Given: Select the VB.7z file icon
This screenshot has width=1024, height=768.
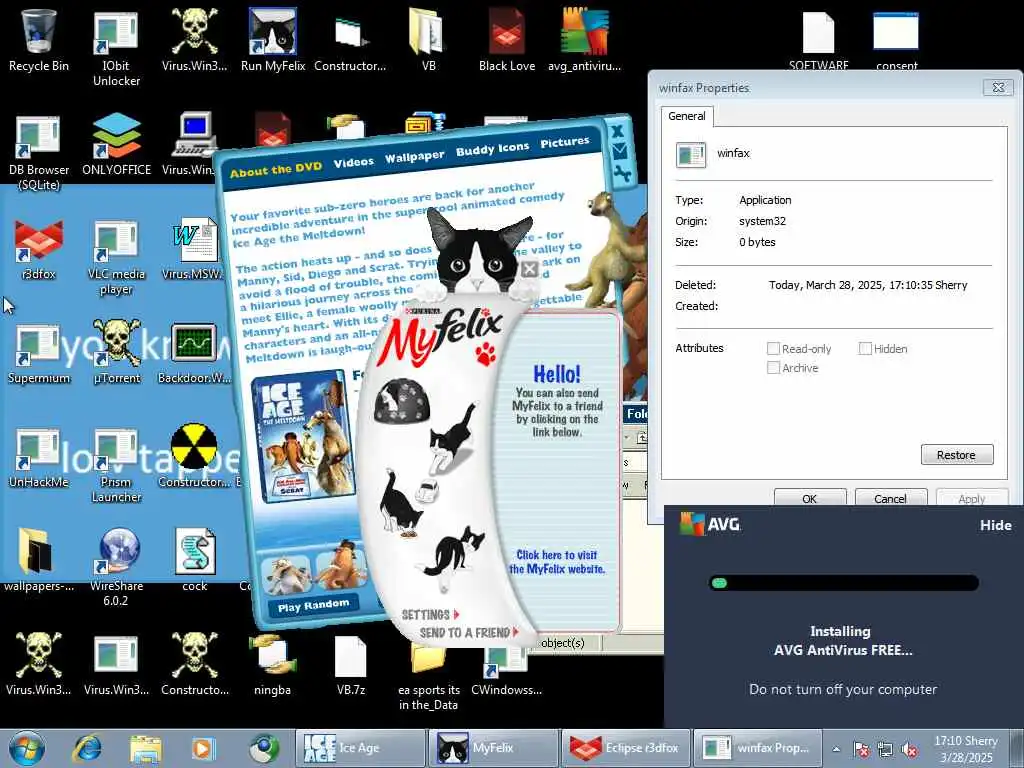Looking at the screenshot, I should (351, 664).
